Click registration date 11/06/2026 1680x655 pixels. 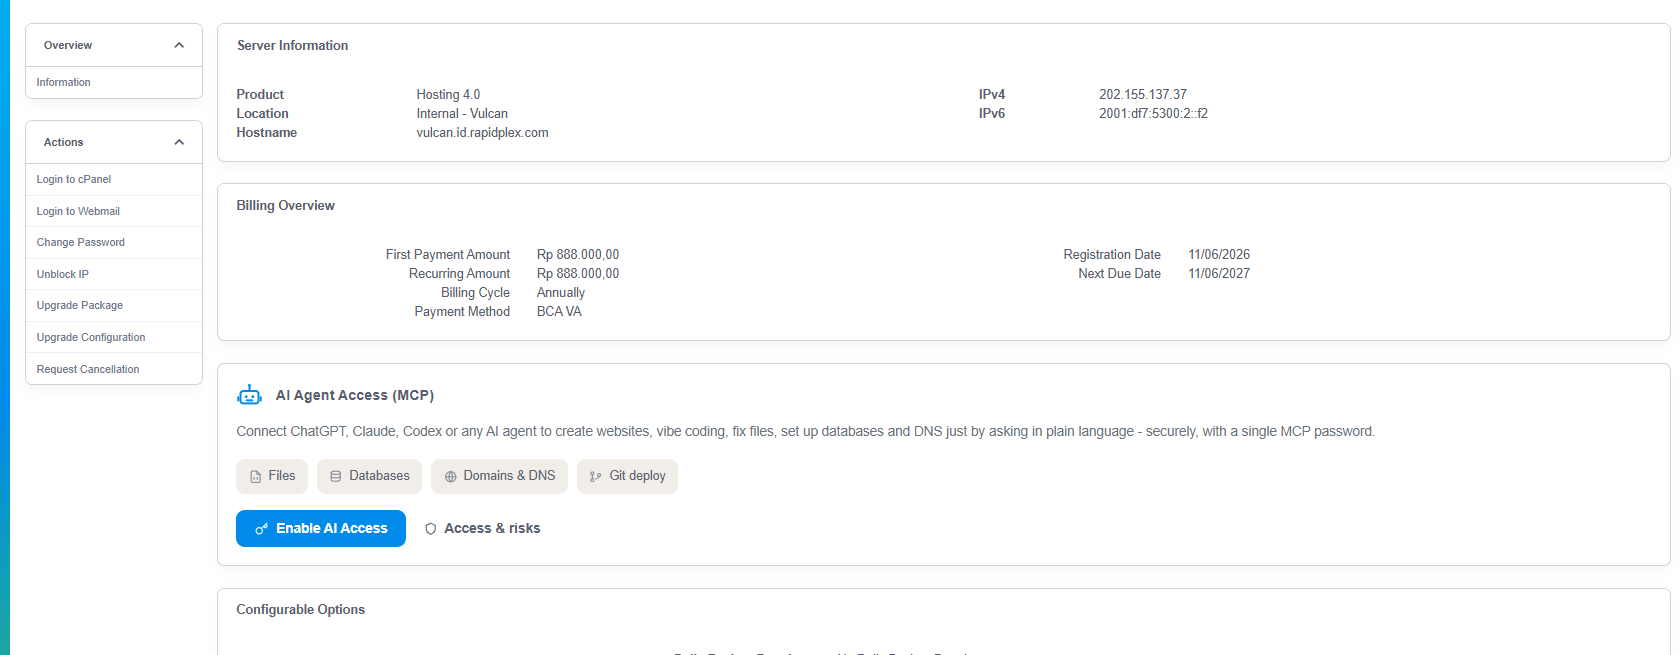(1219, 255)
